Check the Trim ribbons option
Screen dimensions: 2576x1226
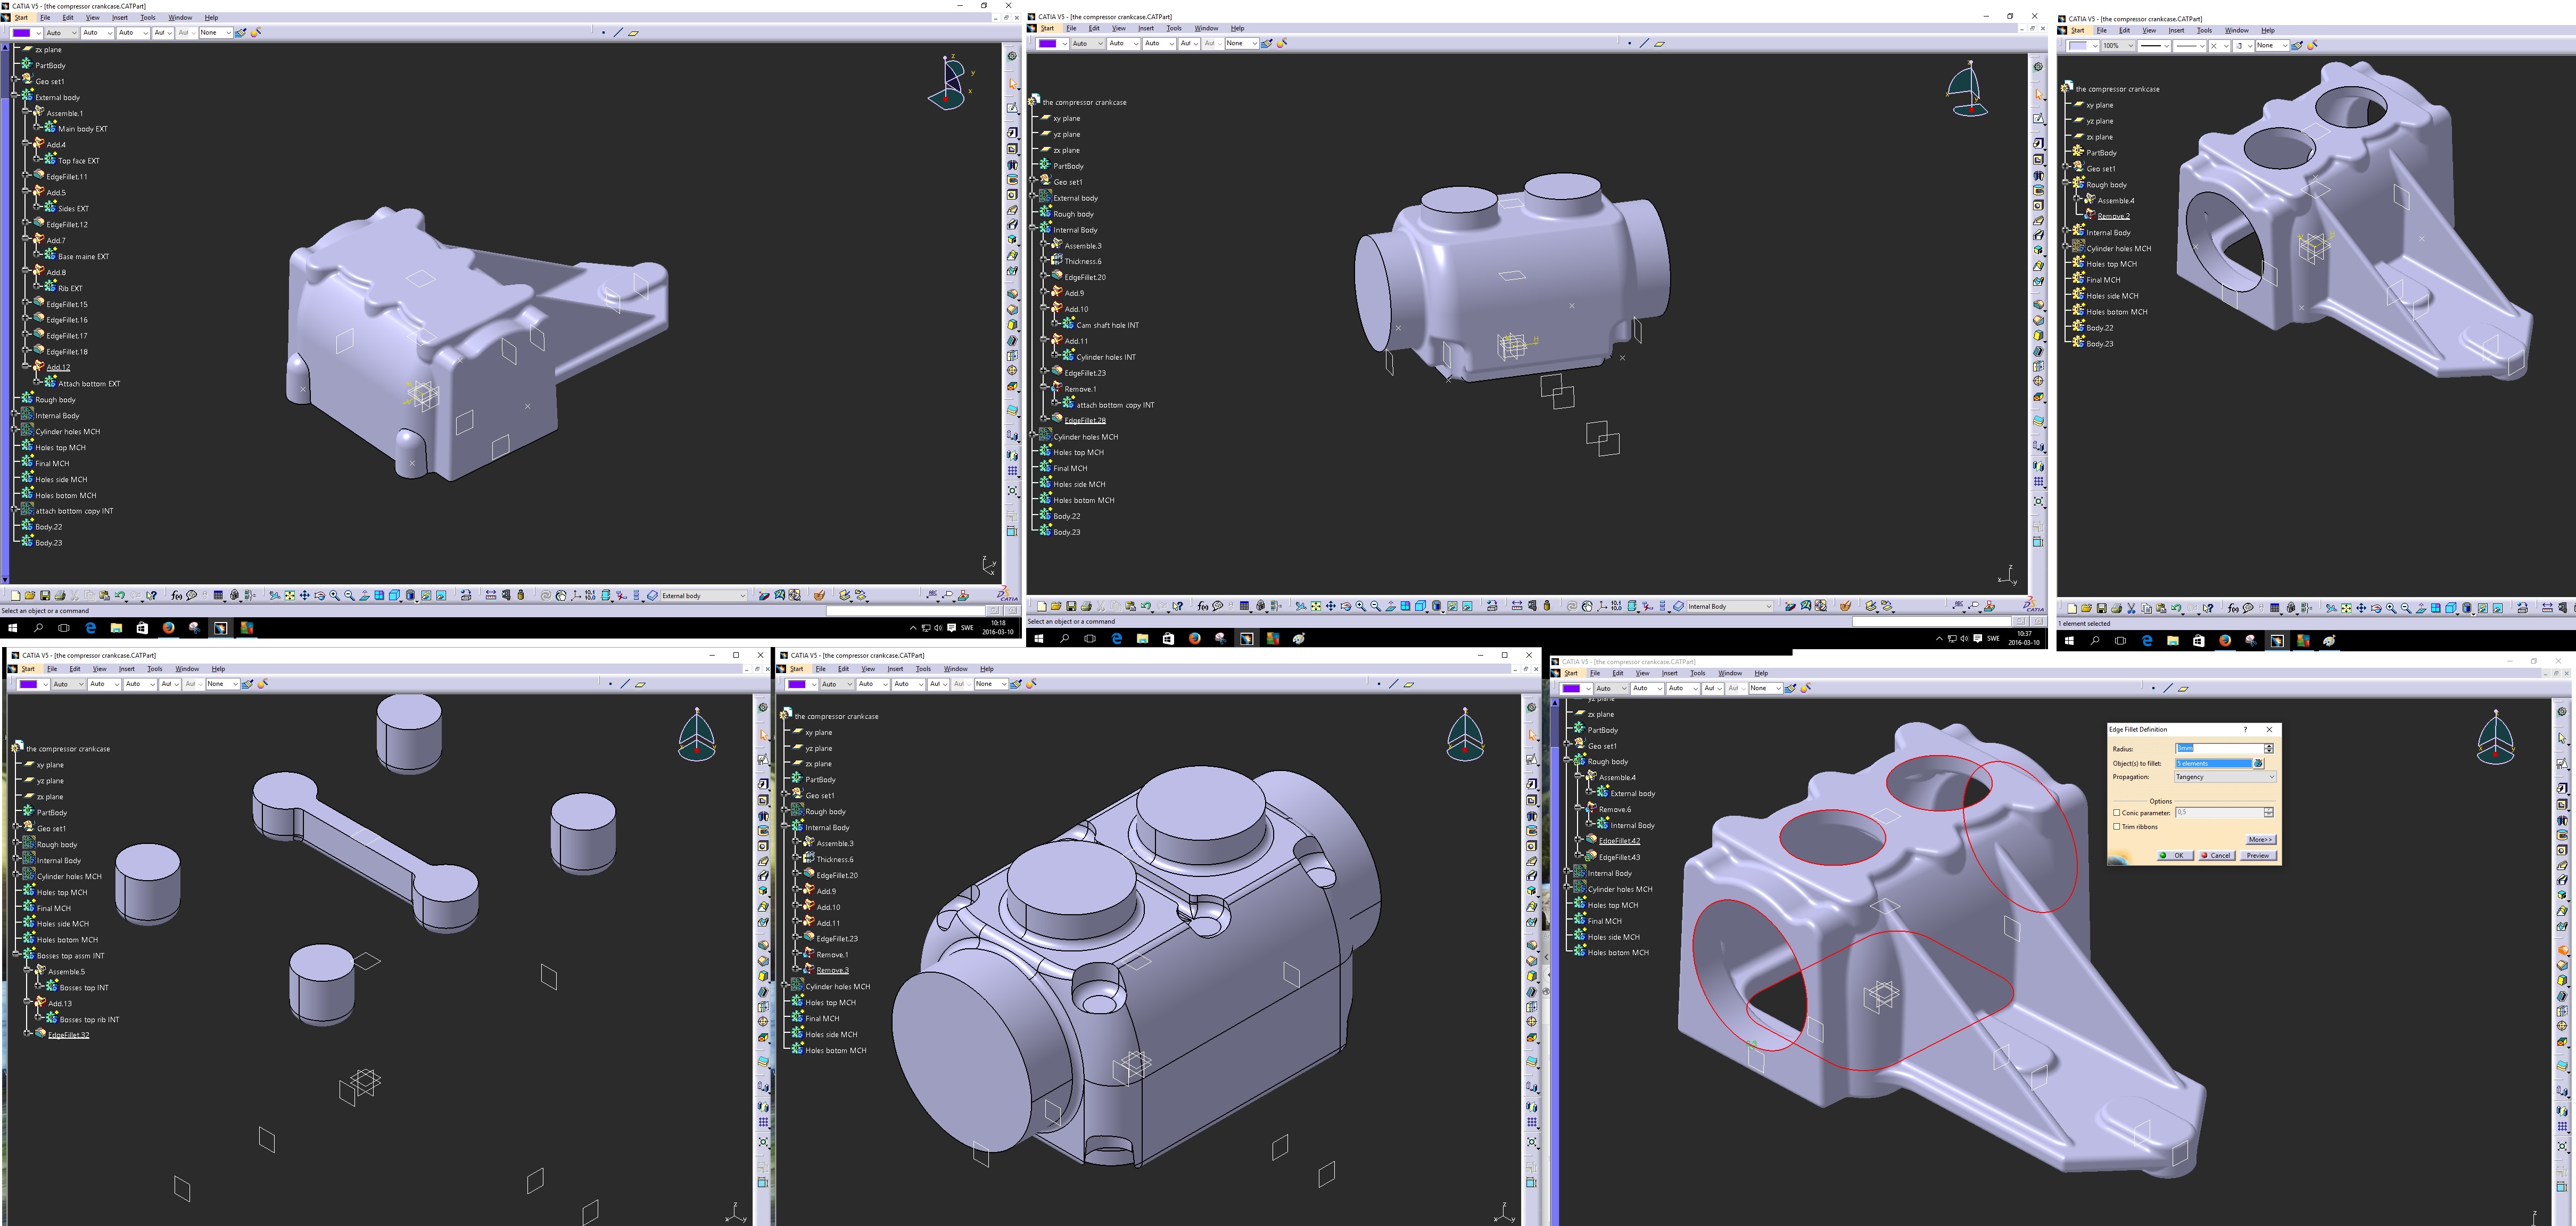pyautogui.click(x=2117, y=827)
